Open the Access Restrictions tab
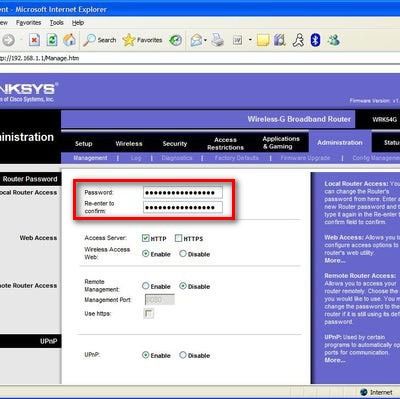Image resolution: width=400 pixels, height=399 pixels. (x=225, y=144)
